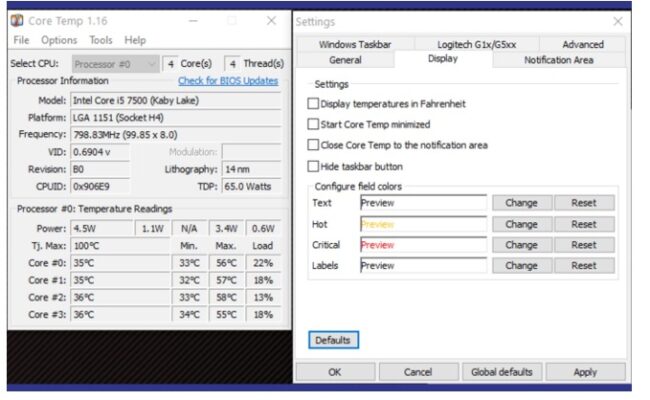Click the Core Temp app icon in title bar
The image size is (650, 400).
17,20
